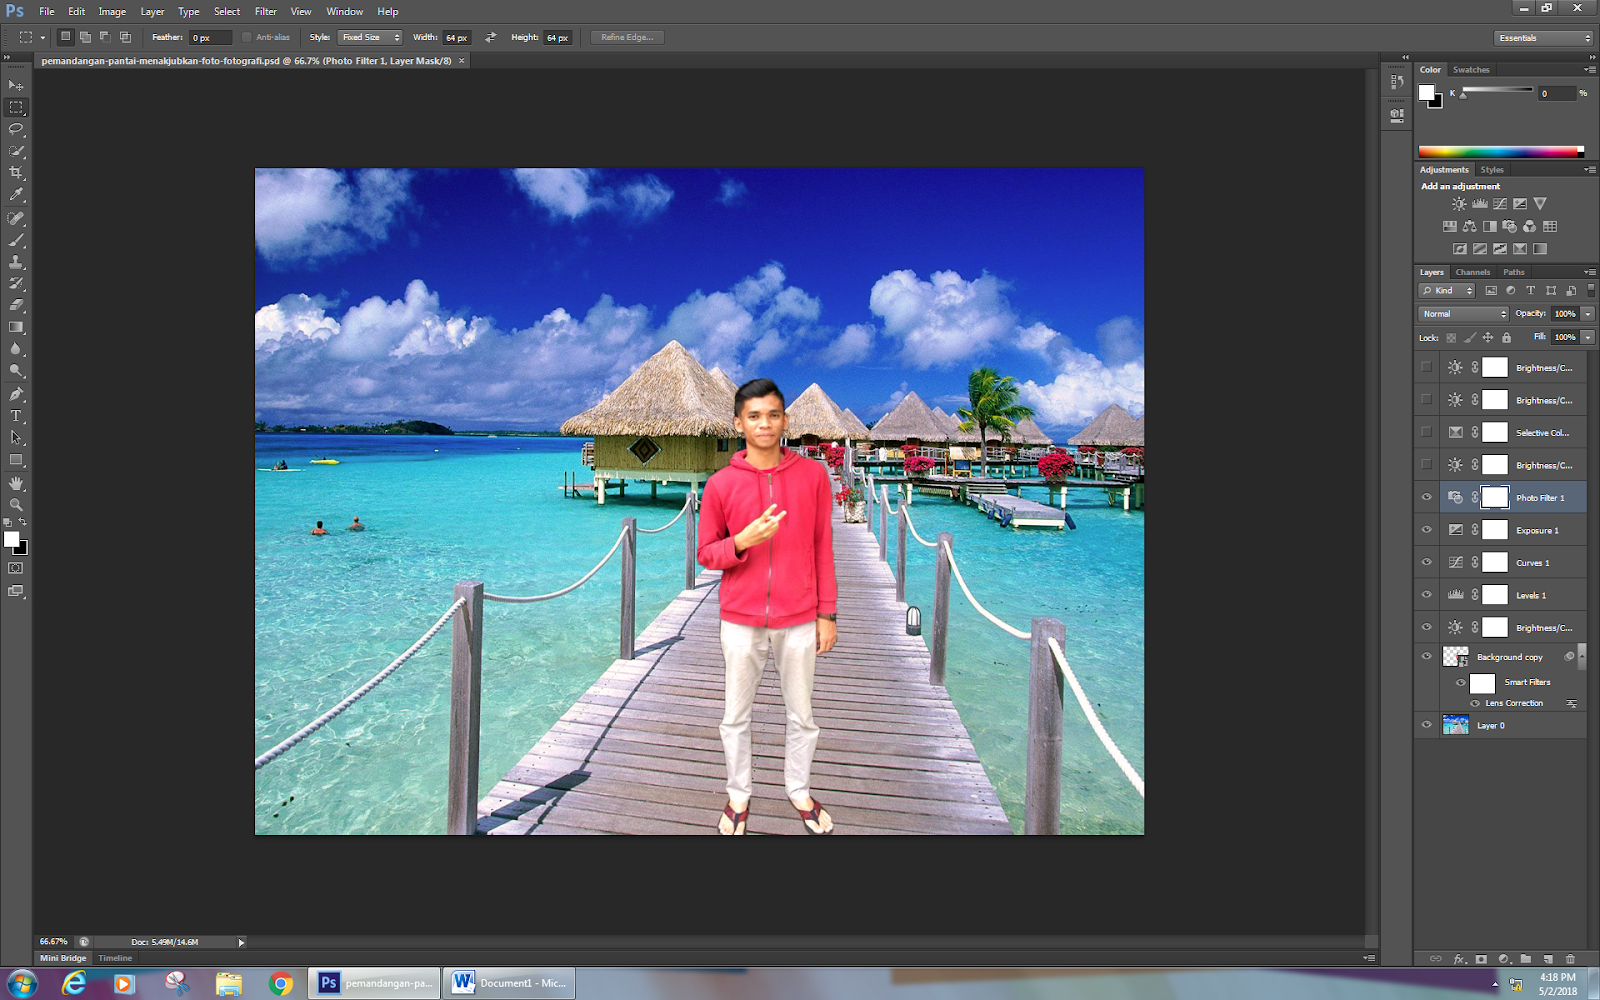Click the Refine Edge button
Screen dimensions: 1600x1000
pos(625,37)
